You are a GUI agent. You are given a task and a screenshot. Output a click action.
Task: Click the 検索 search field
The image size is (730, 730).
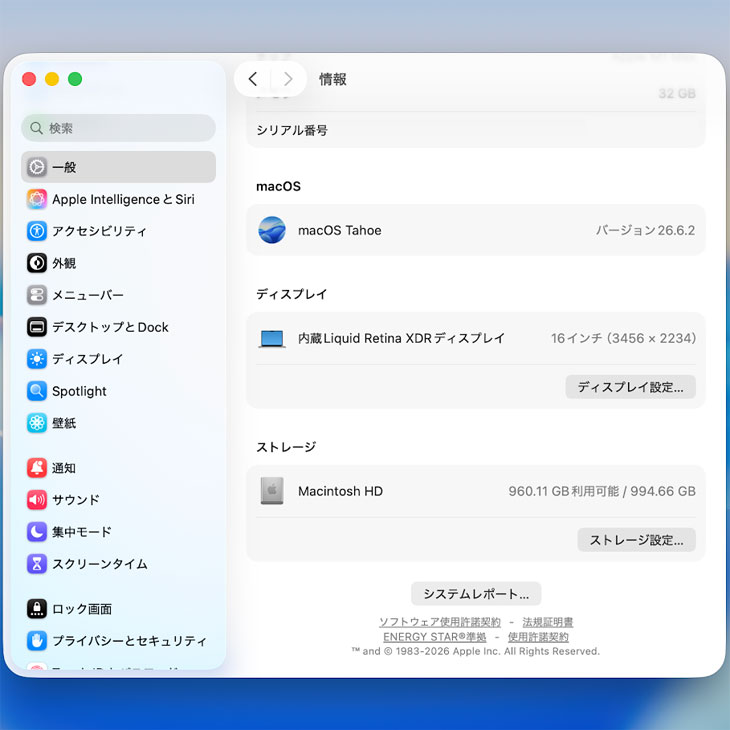coord(118,128)
